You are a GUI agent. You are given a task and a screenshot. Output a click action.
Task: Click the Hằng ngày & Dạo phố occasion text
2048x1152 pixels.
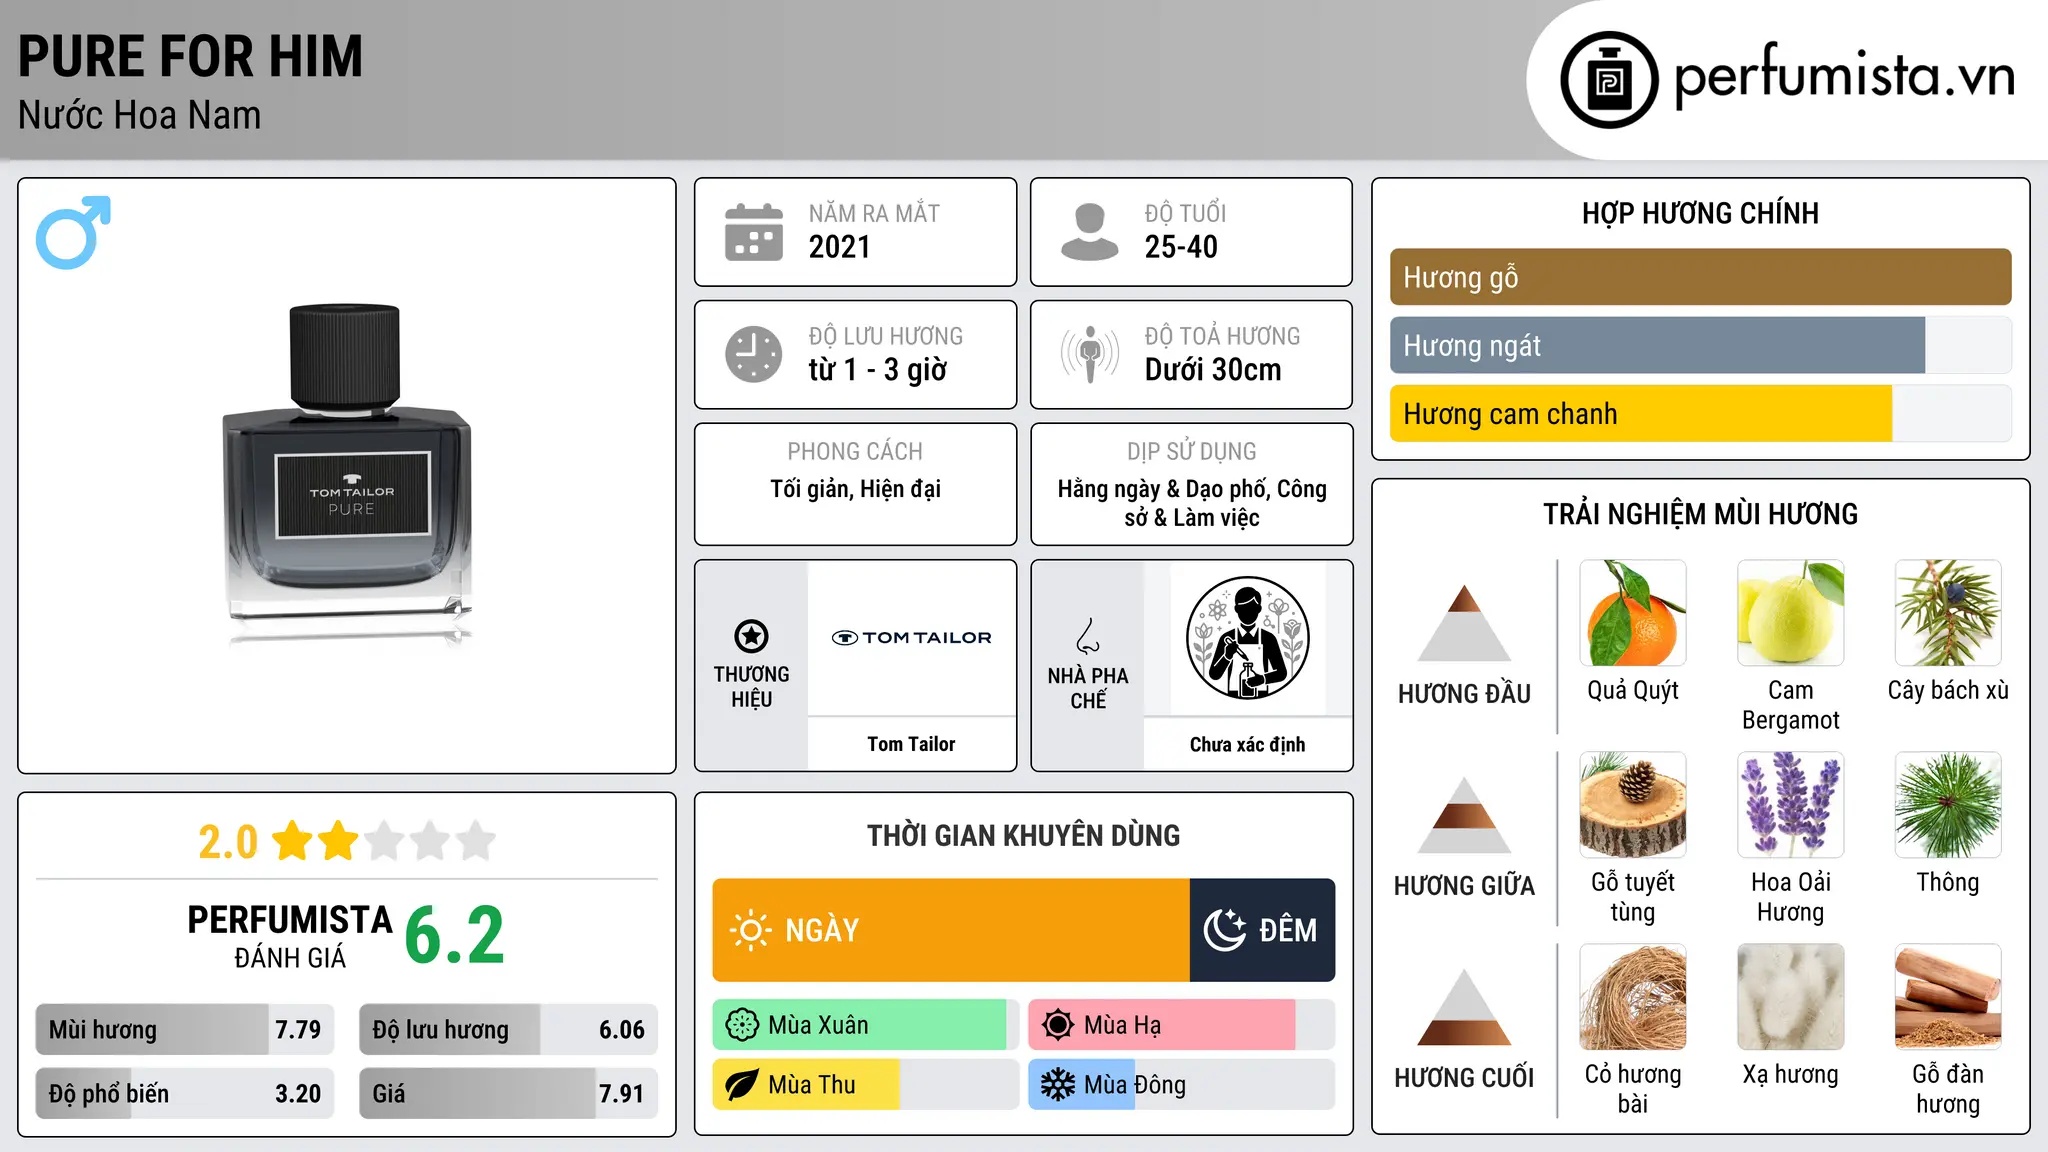coord(1192,503)
